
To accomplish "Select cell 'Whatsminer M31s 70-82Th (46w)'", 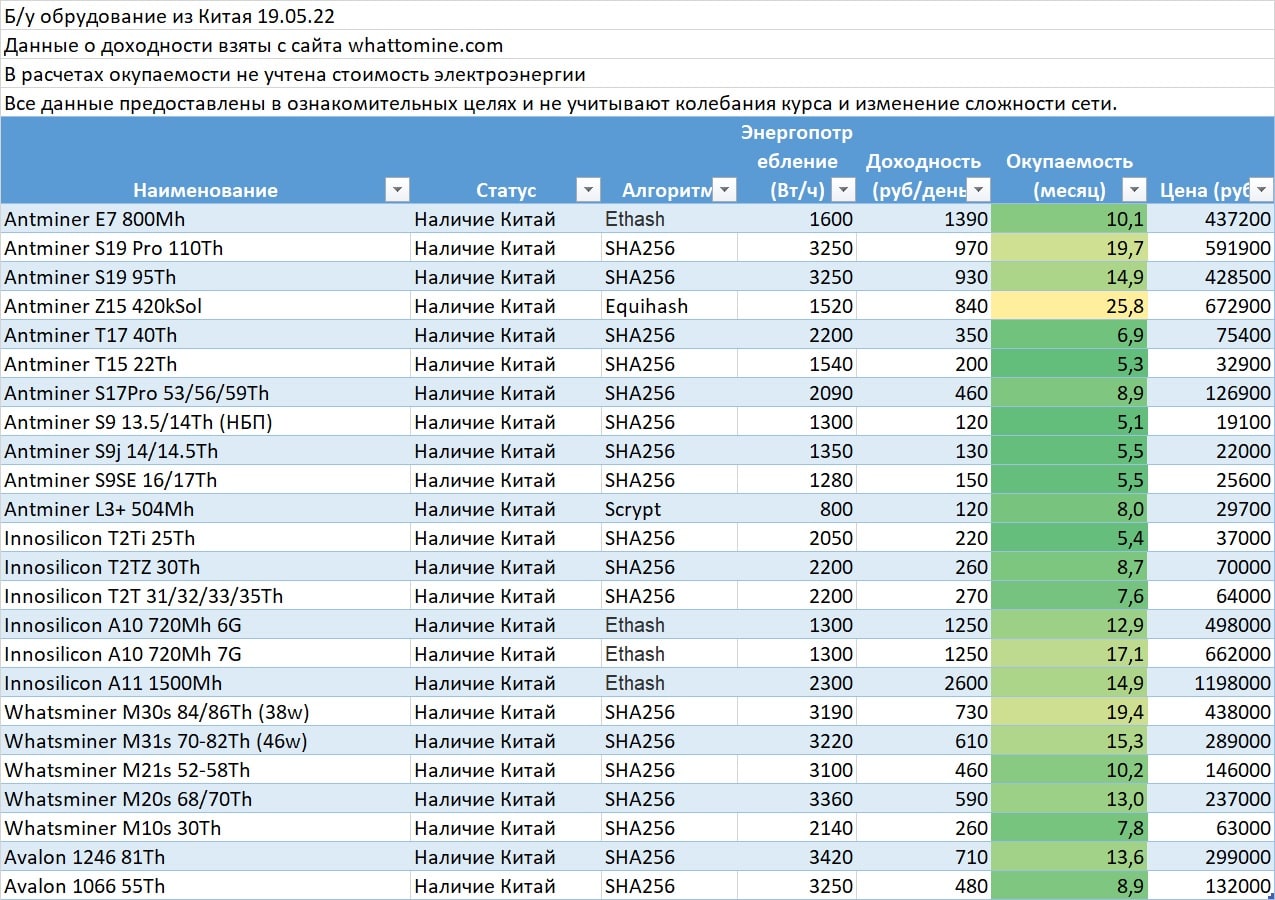I will (x=205, y=741).
